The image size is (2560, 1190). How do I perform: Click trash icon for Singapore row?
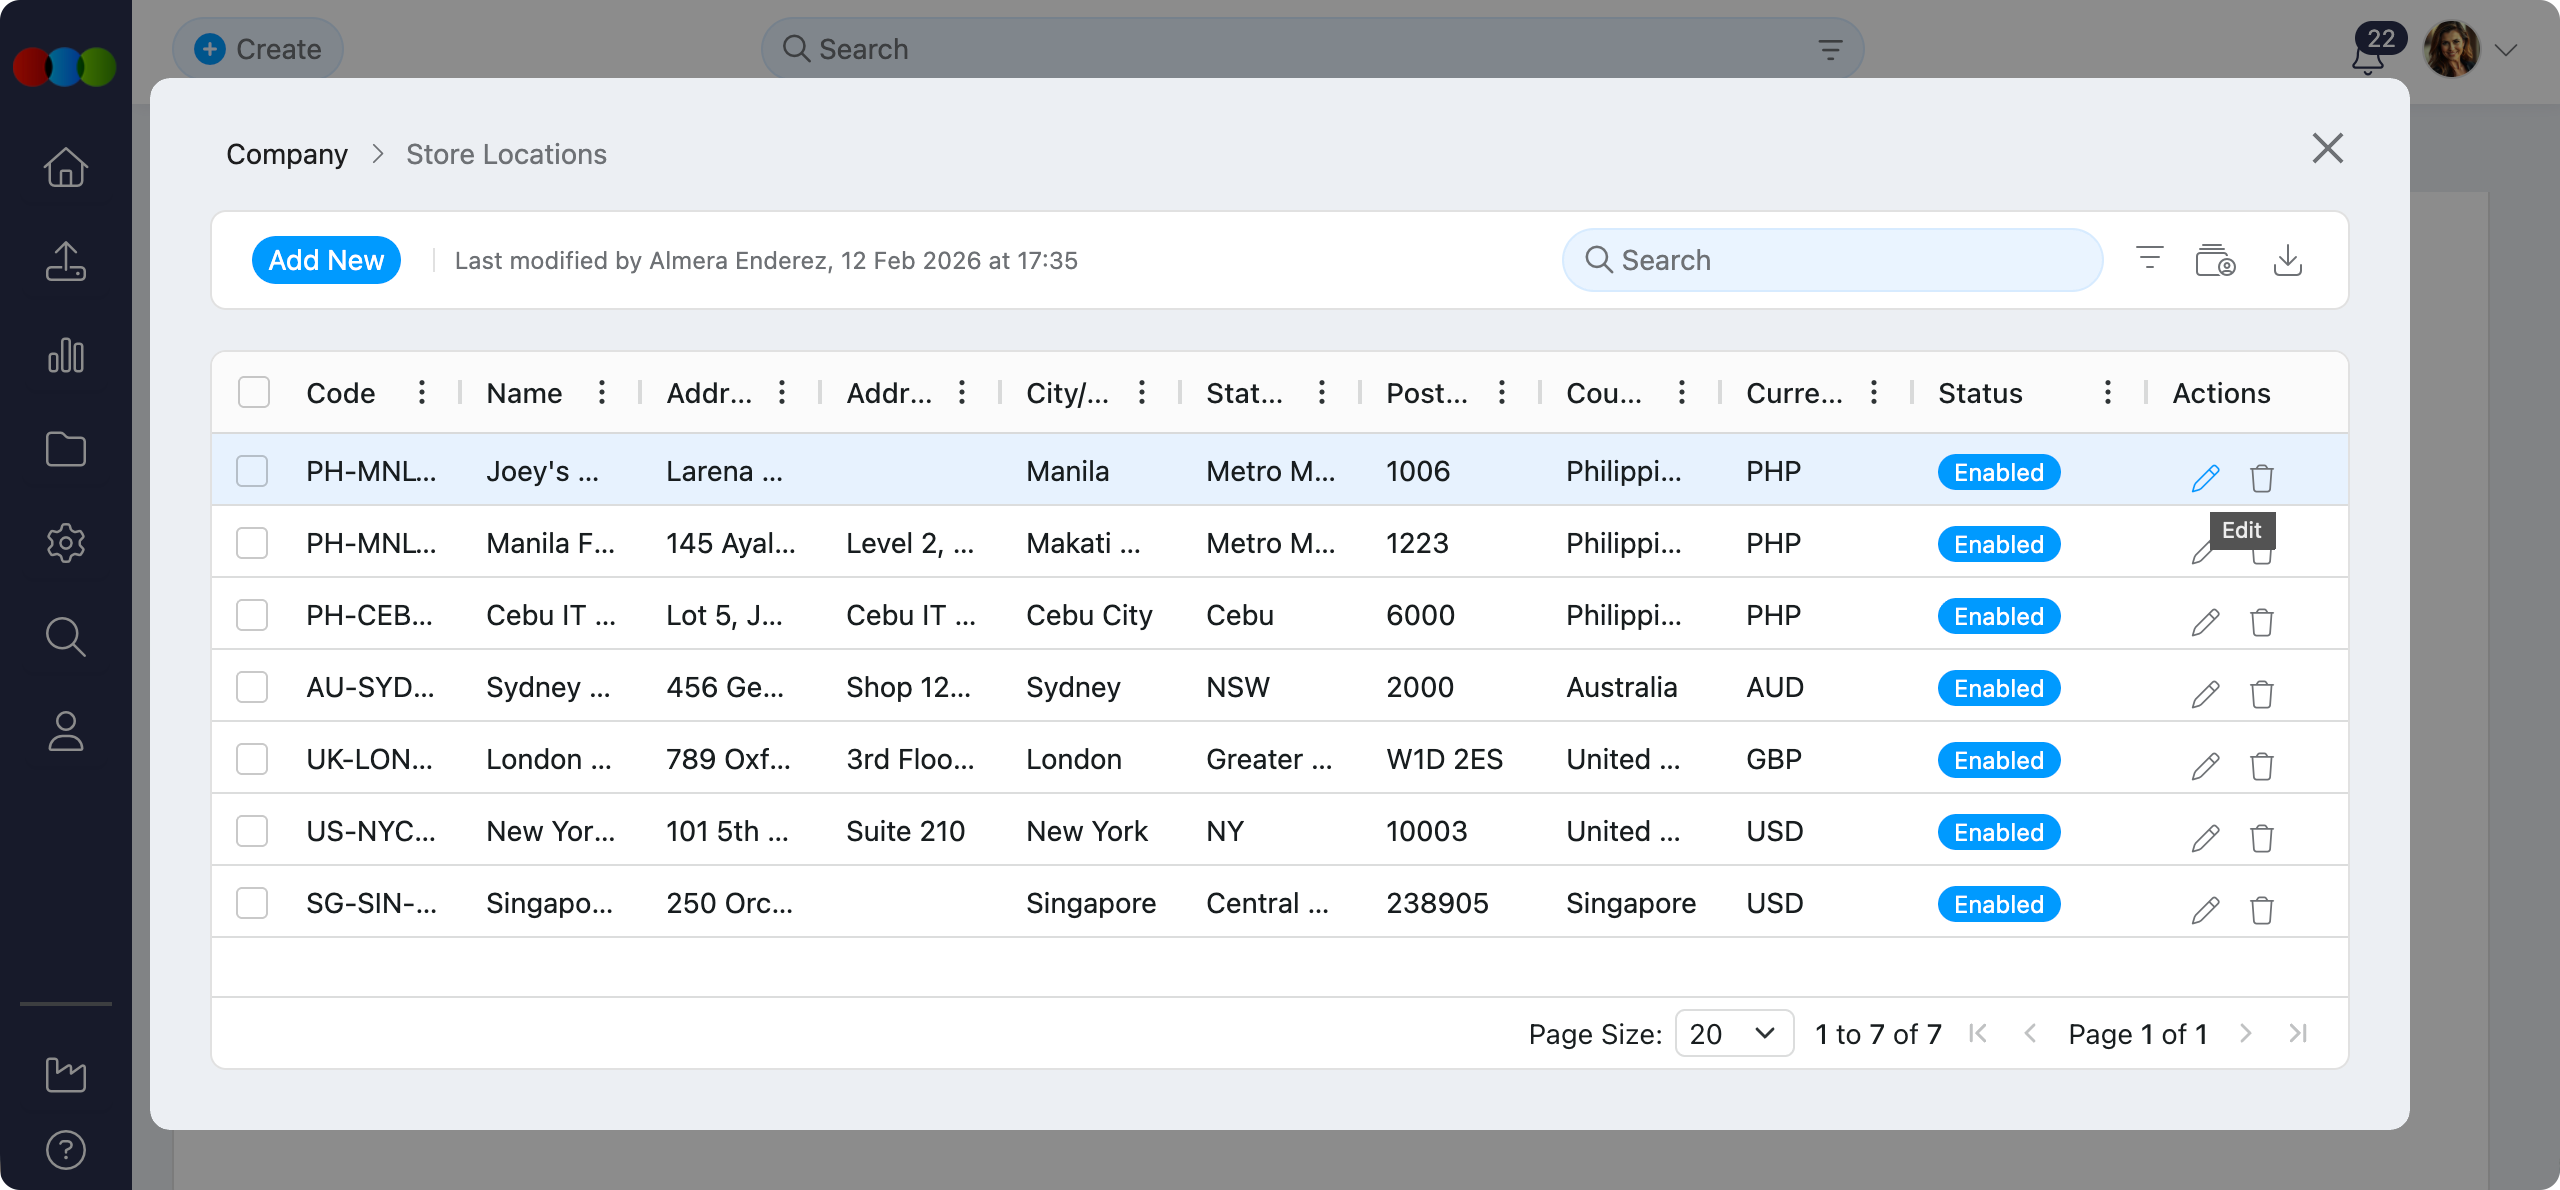tap(2261, 910)
